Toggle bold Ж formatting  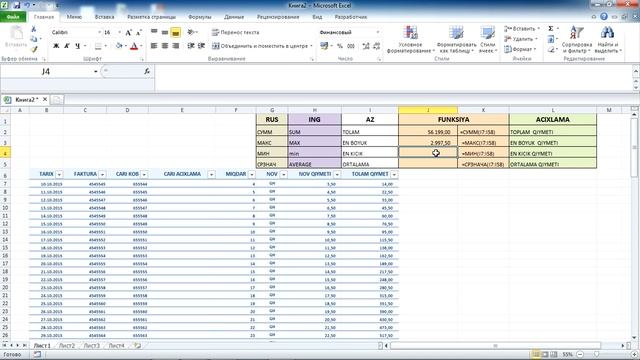(56, 46)
